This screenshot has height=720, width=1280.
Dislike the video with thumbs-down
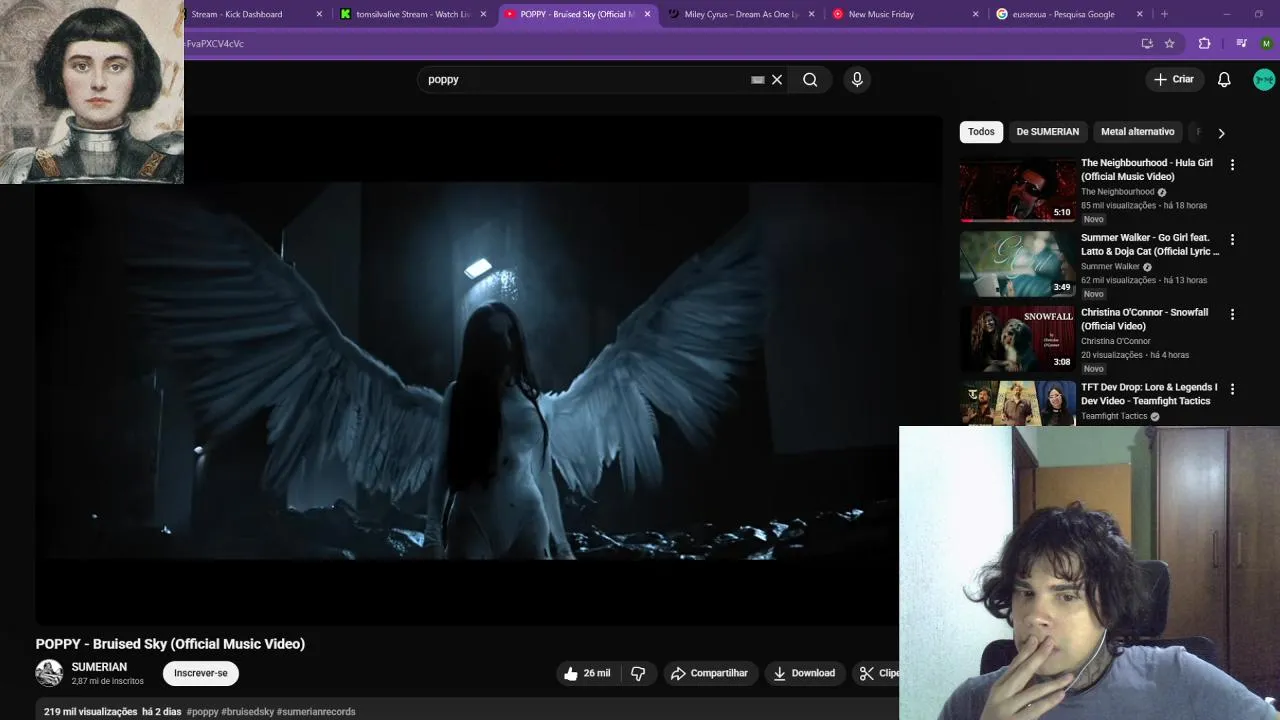tap(638, 673)
